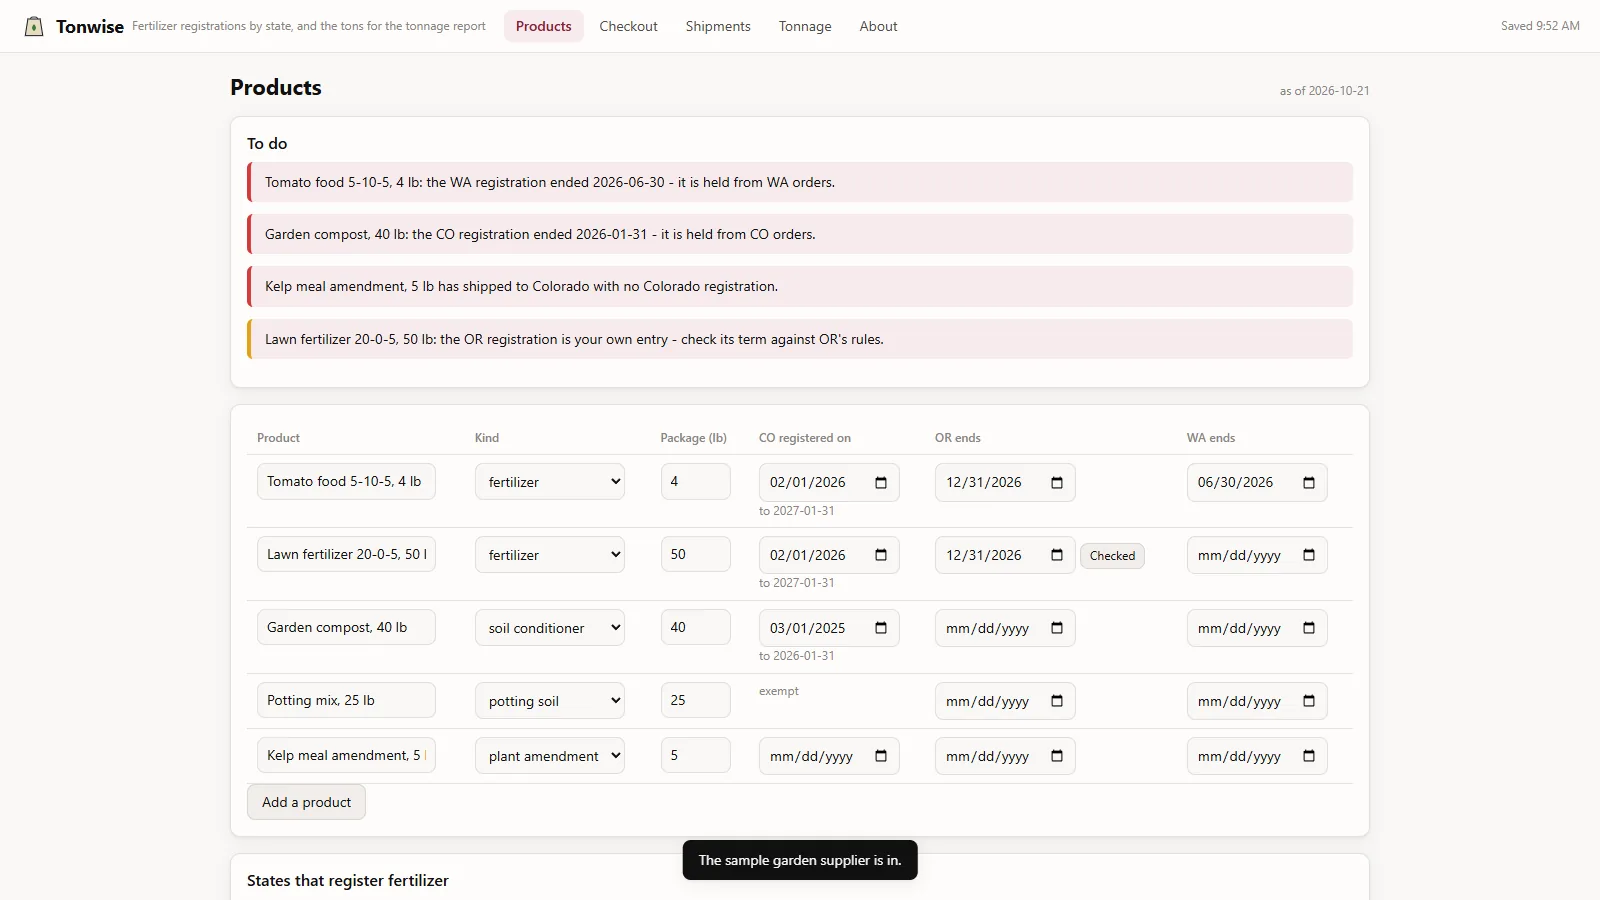The width and height of the screenshot is (1600, 900).
Task: Edit the Lawn fertilizer product name field
Action: click(x=346, y=554)
